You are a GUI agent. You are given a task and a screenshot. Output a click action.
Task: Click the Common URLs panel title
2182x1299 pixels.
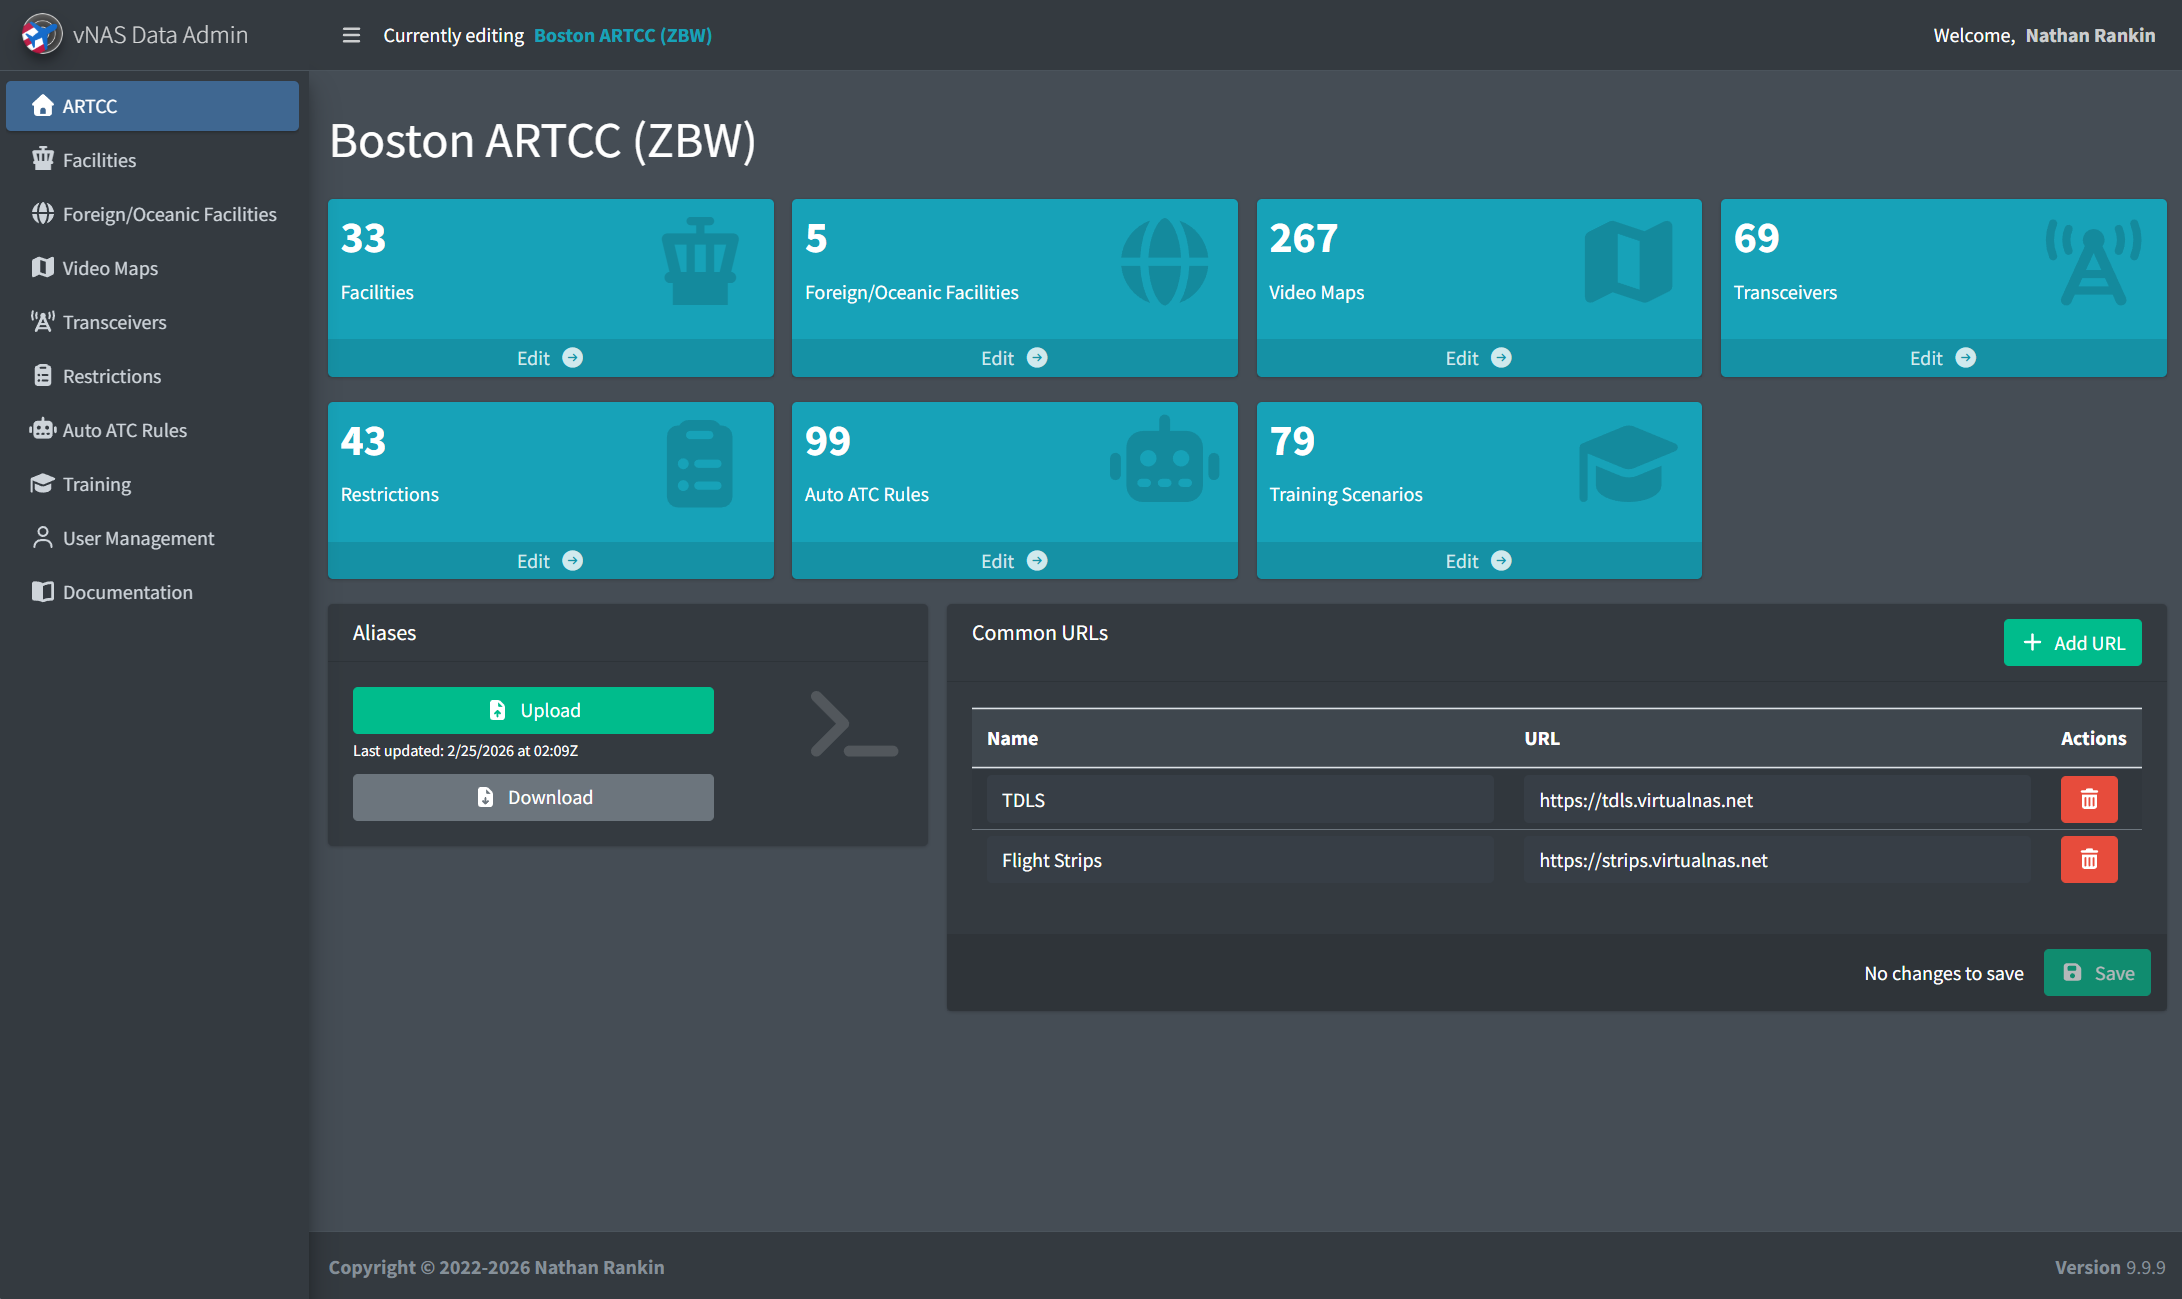point(1040,633)
